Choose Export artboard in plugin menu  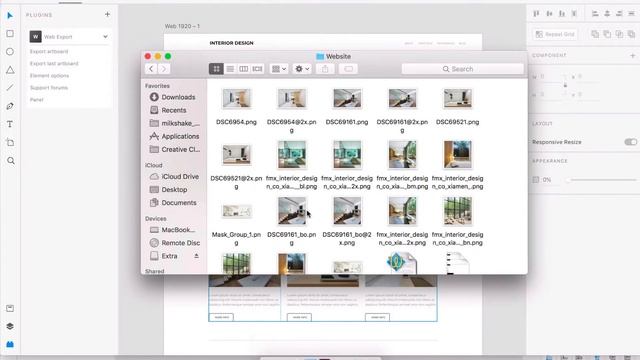49,51
